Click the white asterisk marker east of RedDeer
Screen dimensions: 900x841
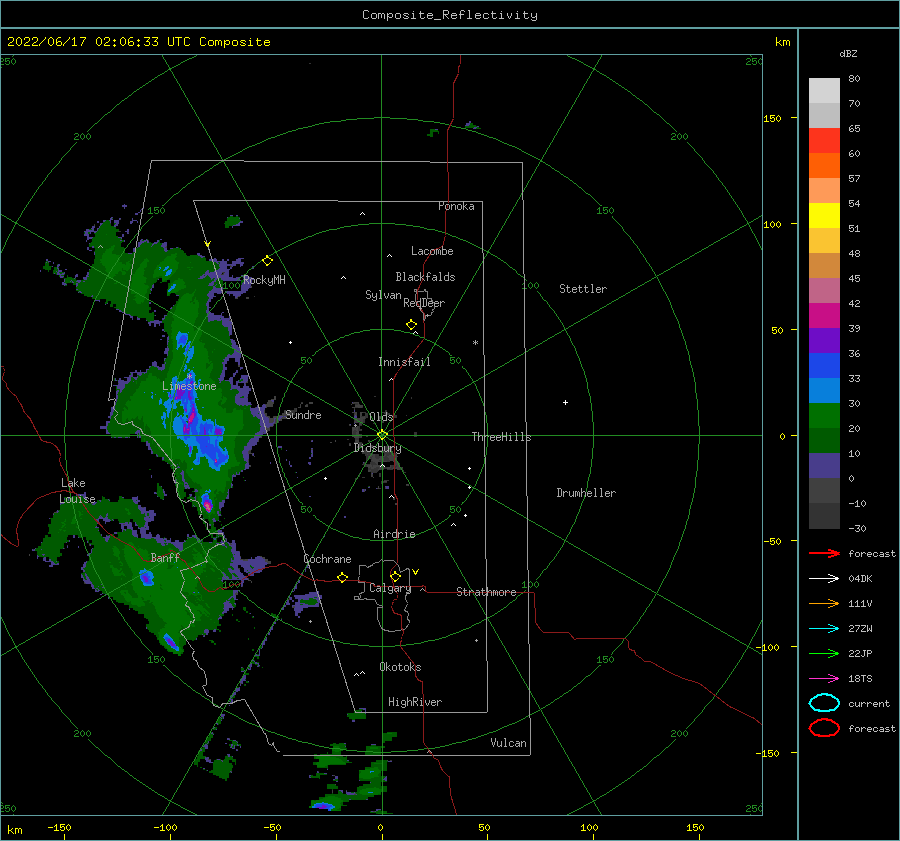[x=475, y=343]
